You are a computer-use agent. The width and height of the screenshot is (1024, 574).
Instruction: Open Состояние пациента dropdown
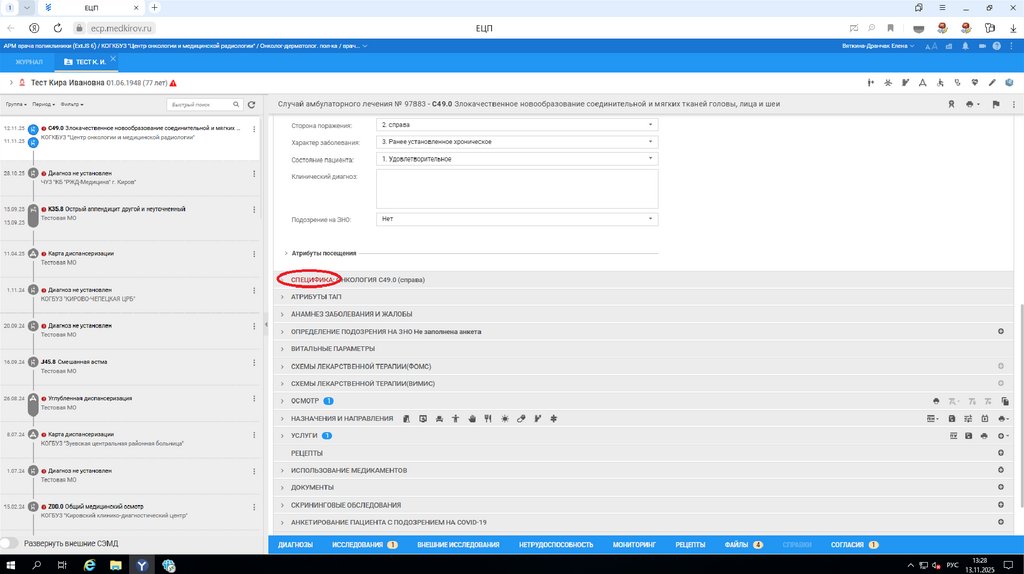[x=517, y=159]
